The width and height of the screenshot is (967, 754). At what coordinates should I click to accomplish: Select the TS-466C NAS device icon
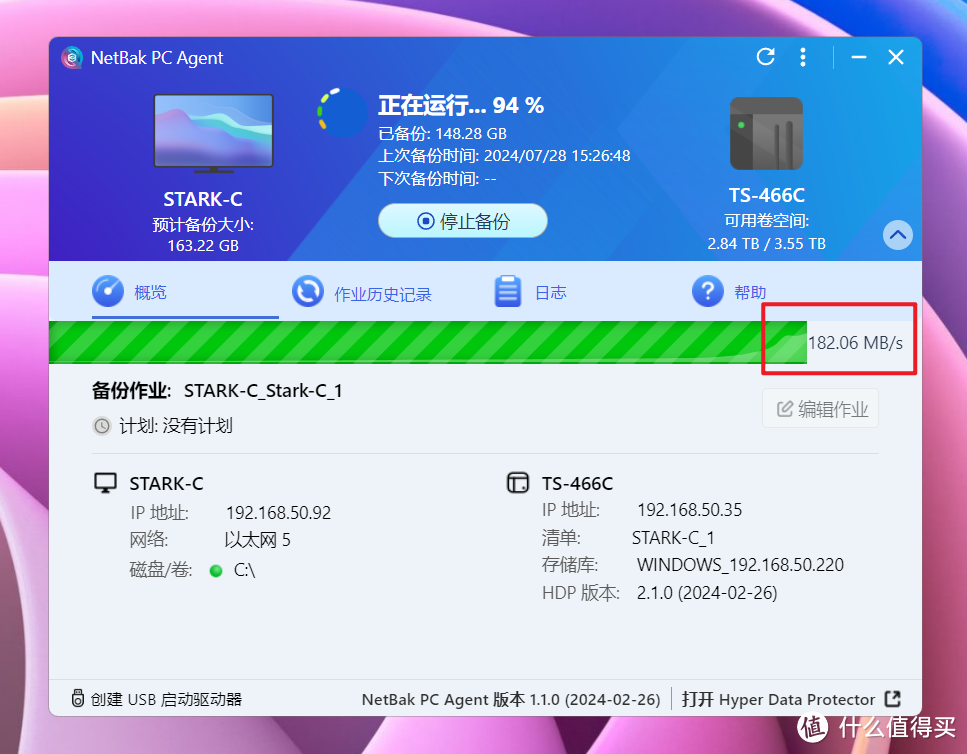pos(766,132)
